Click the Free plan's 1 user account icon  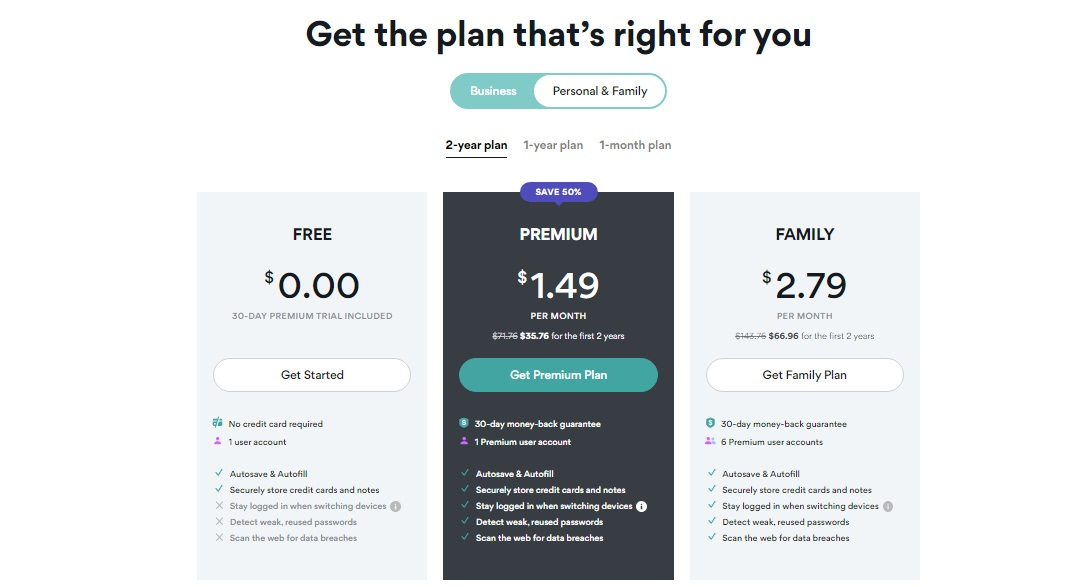click(x=218, y=441)
